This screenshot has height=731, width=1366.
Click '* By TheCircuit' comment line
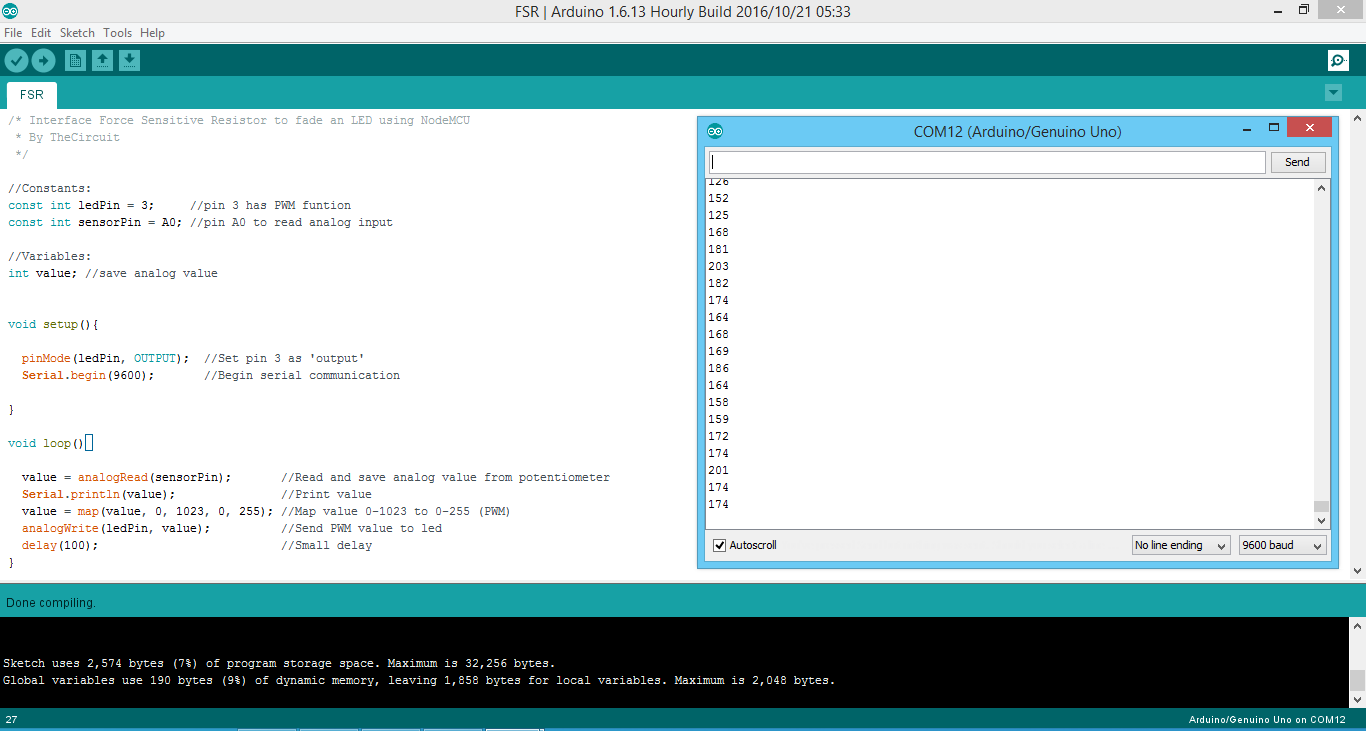(67, 137)
